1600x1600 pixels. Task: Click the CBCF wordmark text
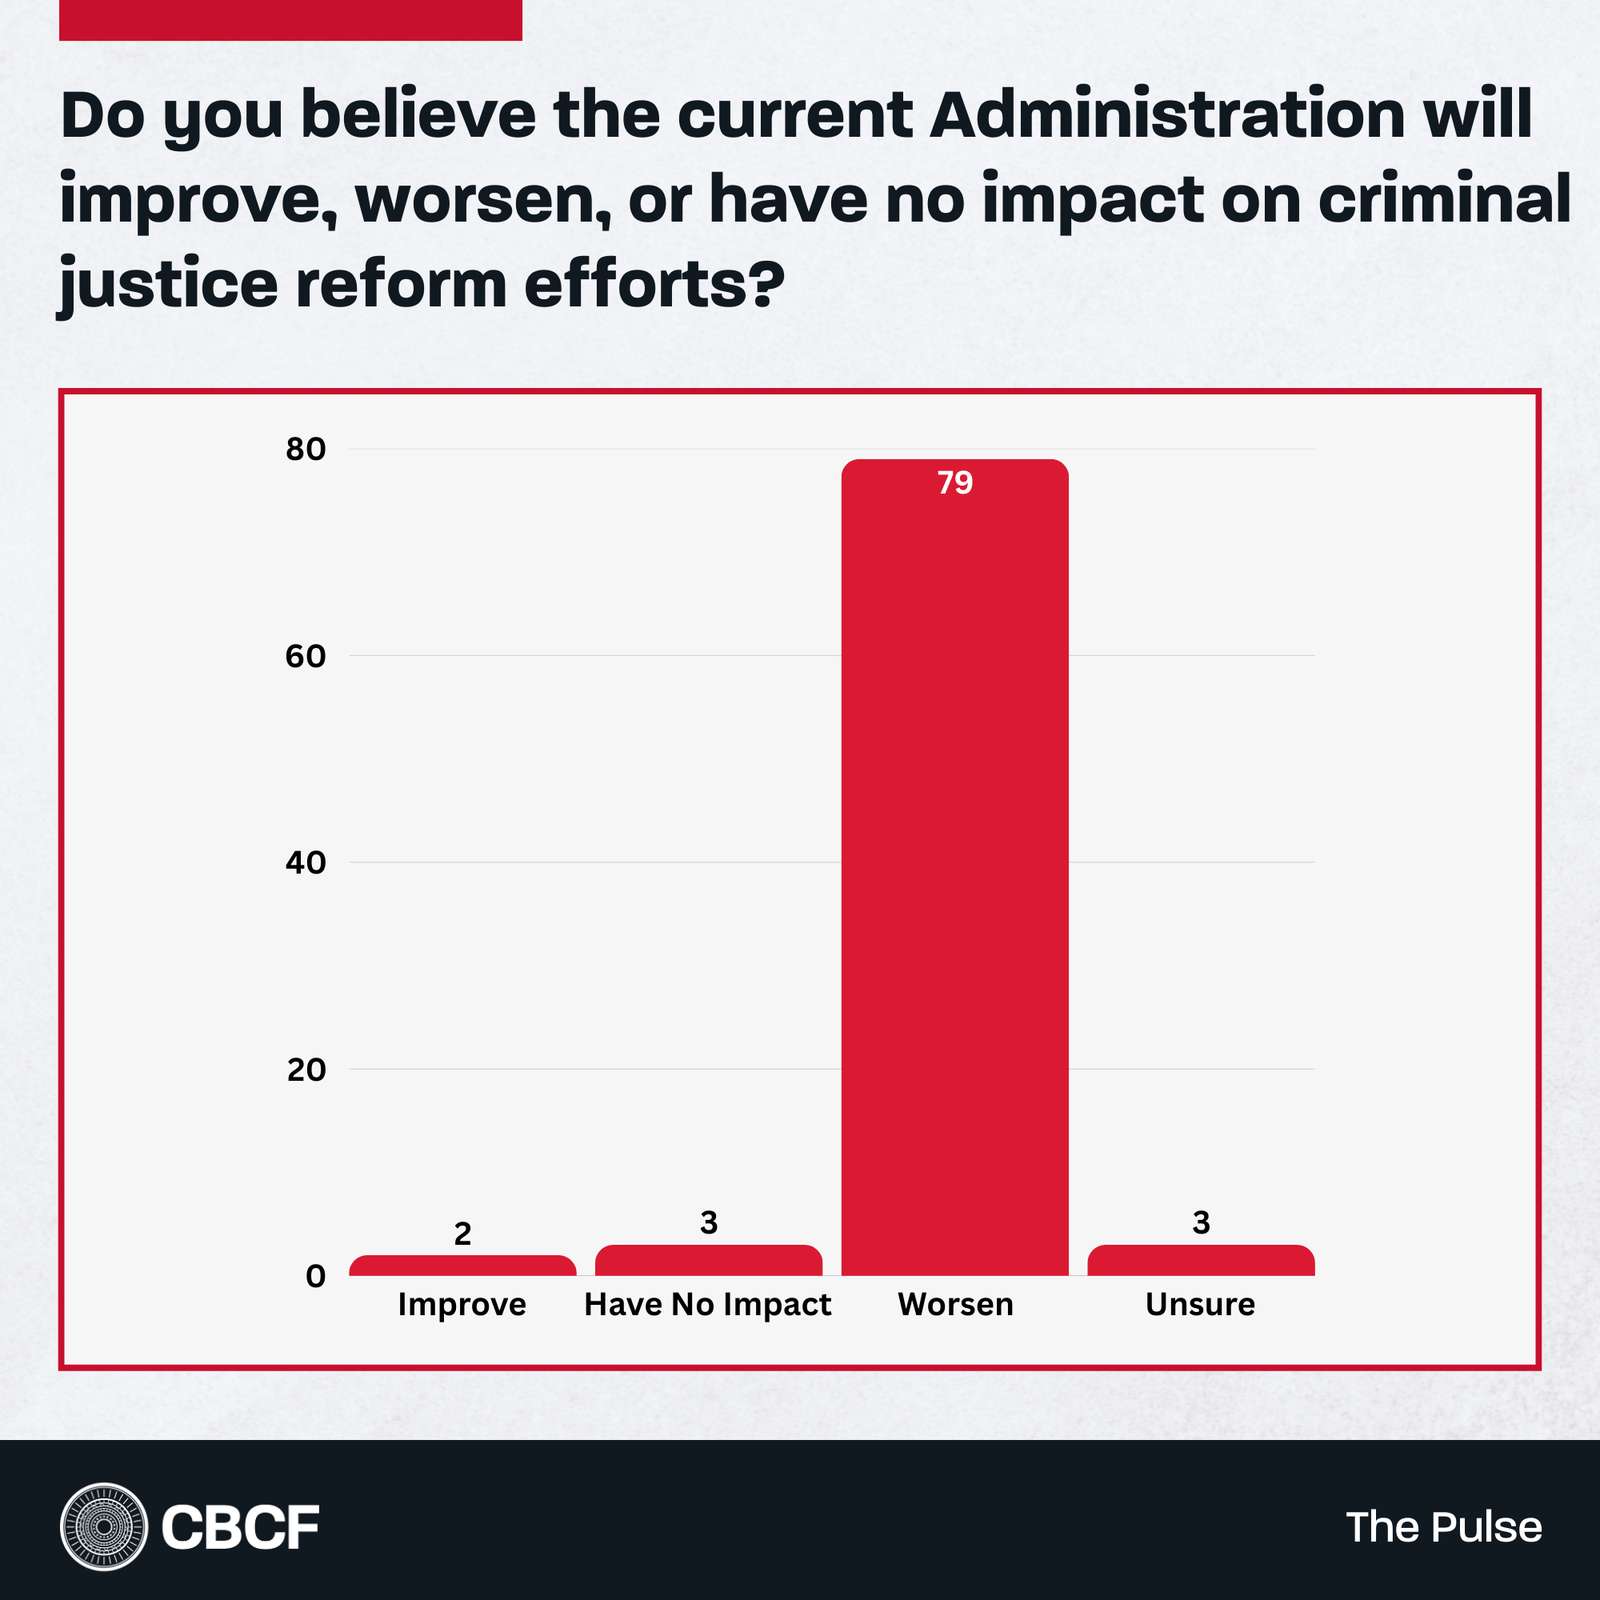pyautogui.click(x=240, y=1528)
